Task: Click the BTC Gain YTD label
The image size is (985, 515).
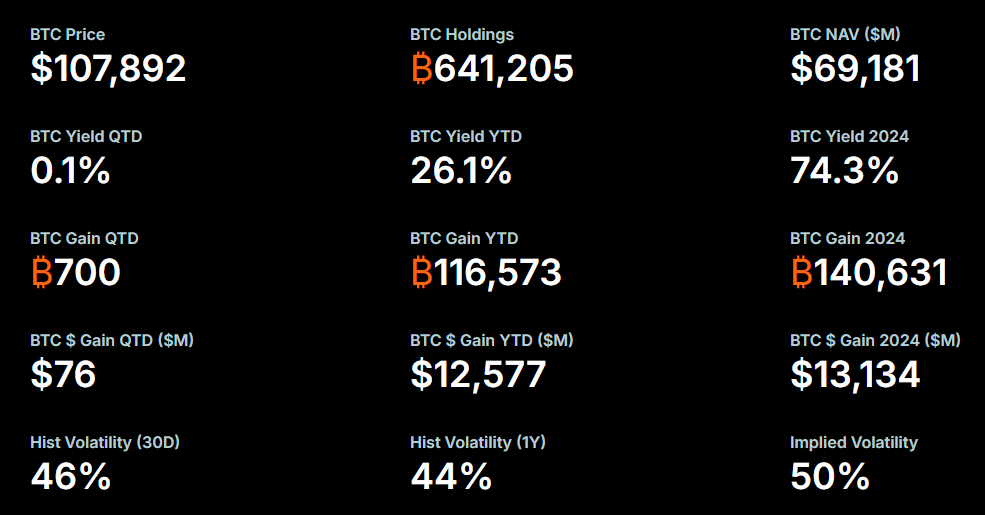Action: coord(464,238)
